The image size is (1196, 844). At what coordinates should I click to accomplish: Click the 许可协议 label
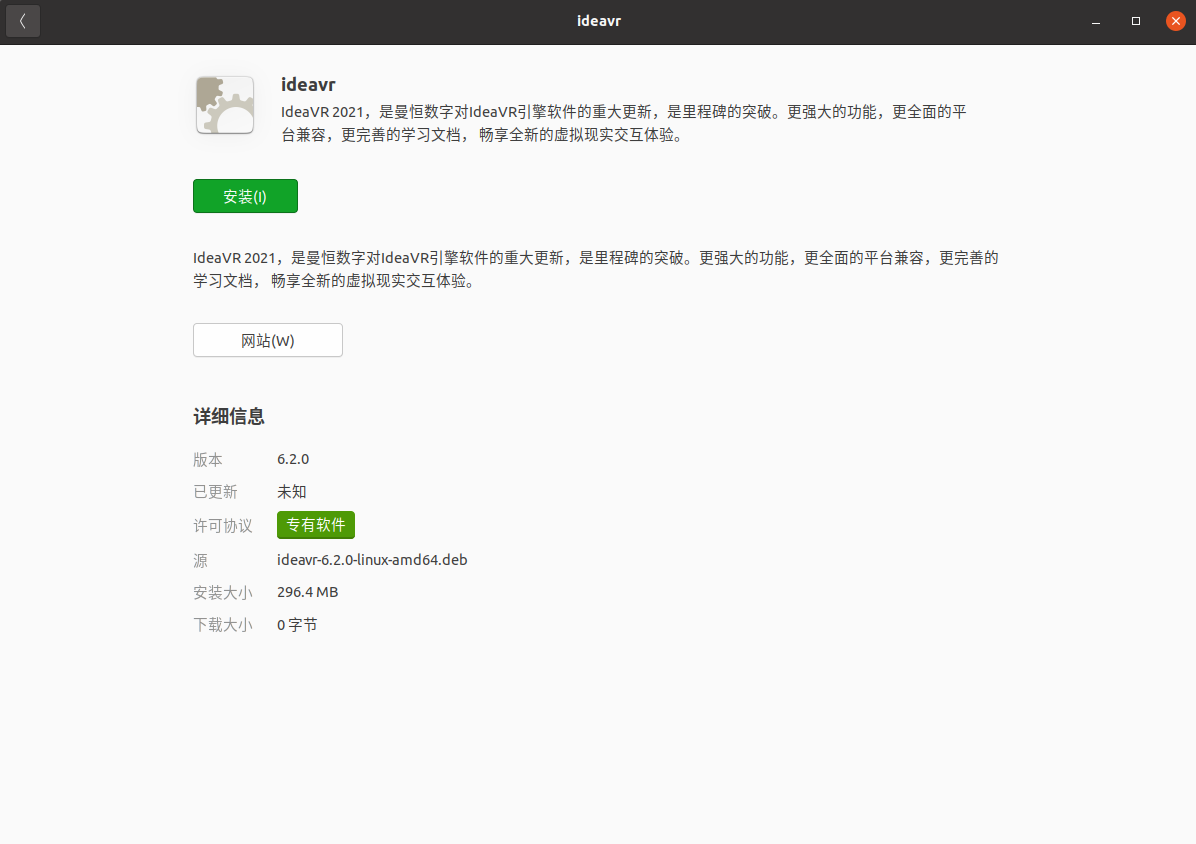223,525
